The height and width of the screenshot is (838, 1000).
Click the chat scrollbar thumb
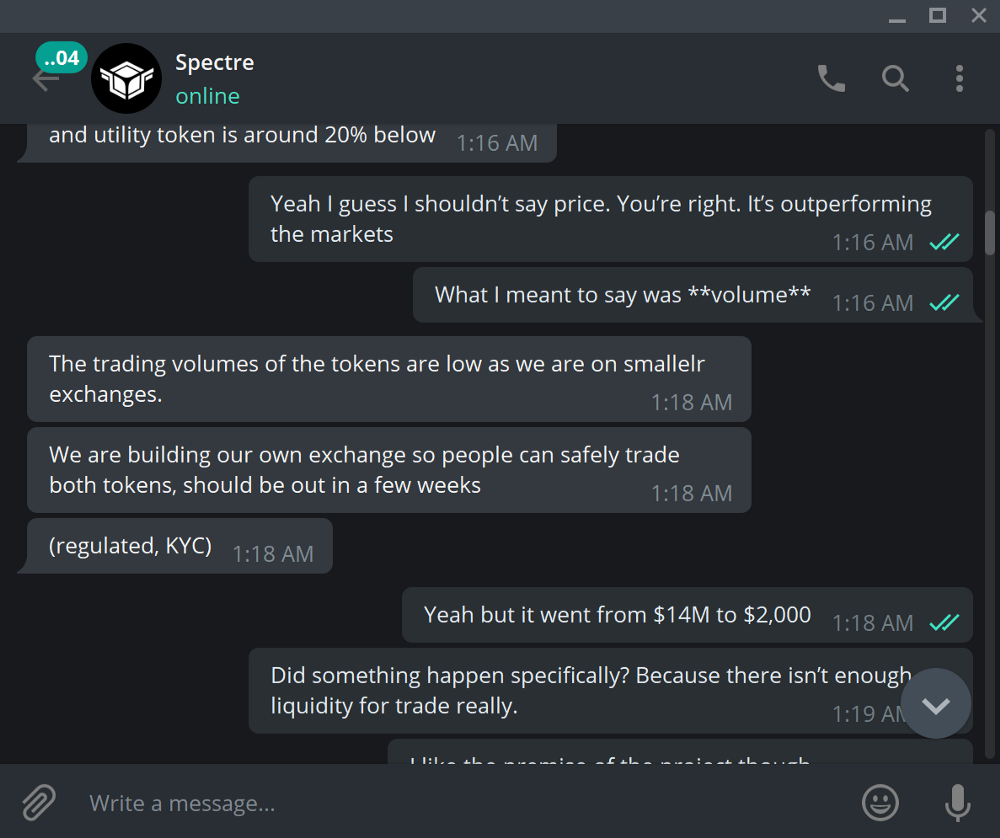990,233
